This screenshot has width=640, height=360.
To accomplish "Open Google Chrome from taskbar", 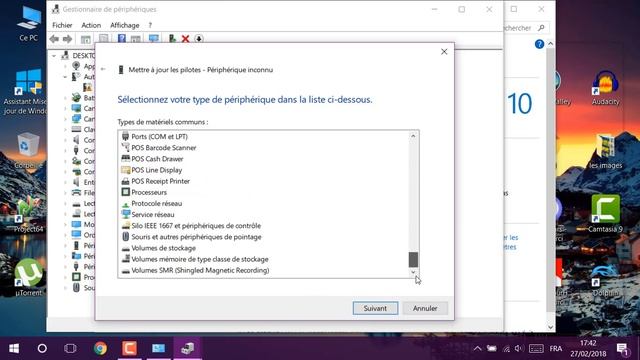I will point(100,348).
